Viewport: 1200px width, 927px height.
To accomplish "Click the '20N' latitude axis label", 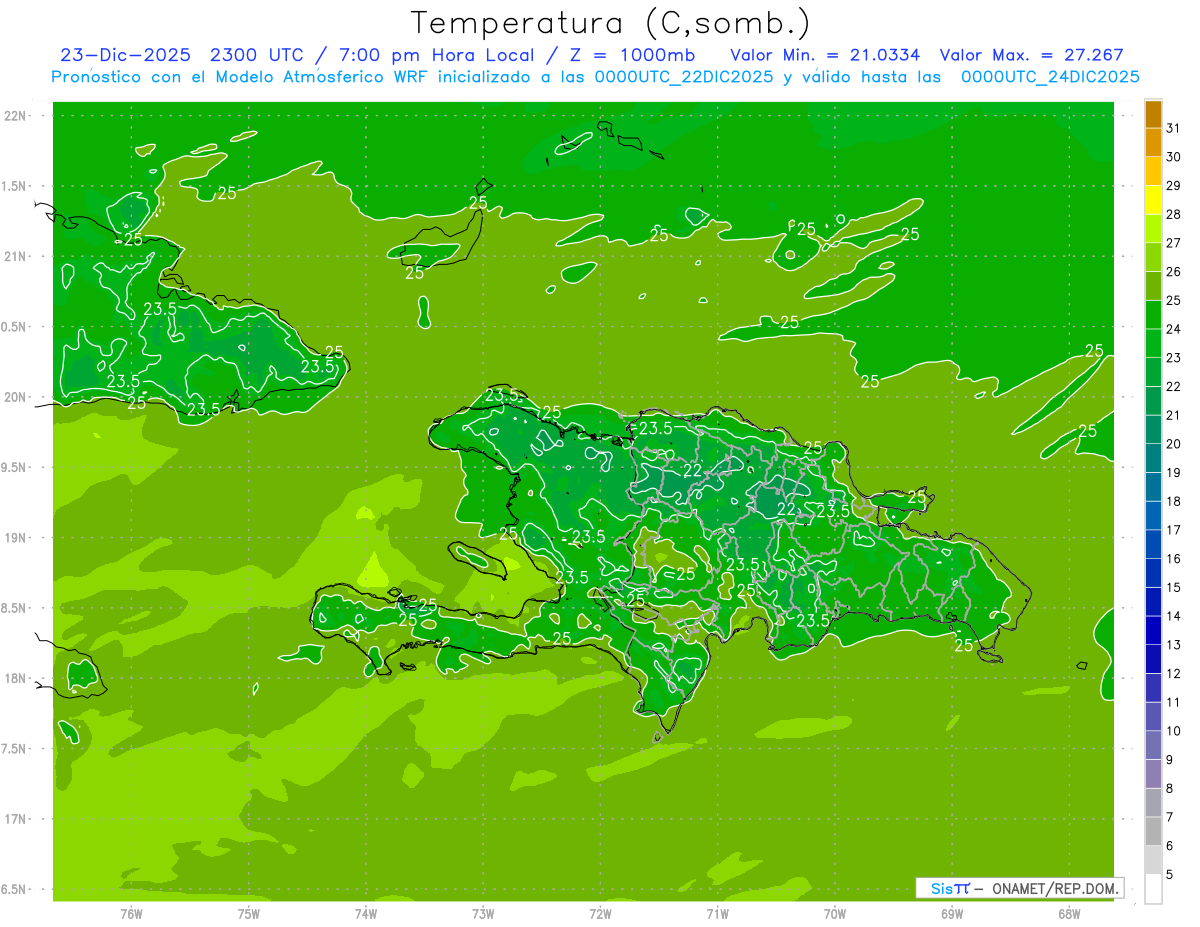I will click(x=16, y=397).
